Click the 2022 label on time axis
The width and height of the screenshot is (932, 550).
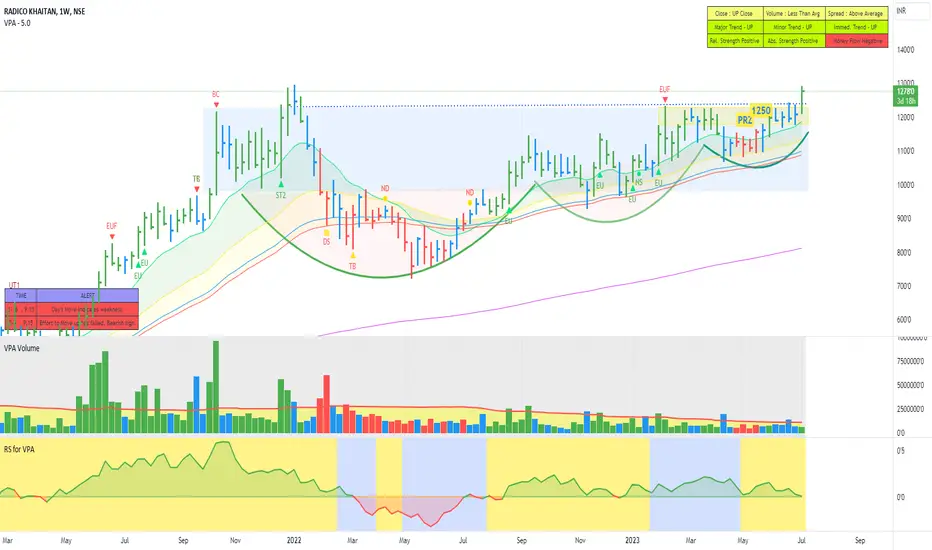coord(294,540)
